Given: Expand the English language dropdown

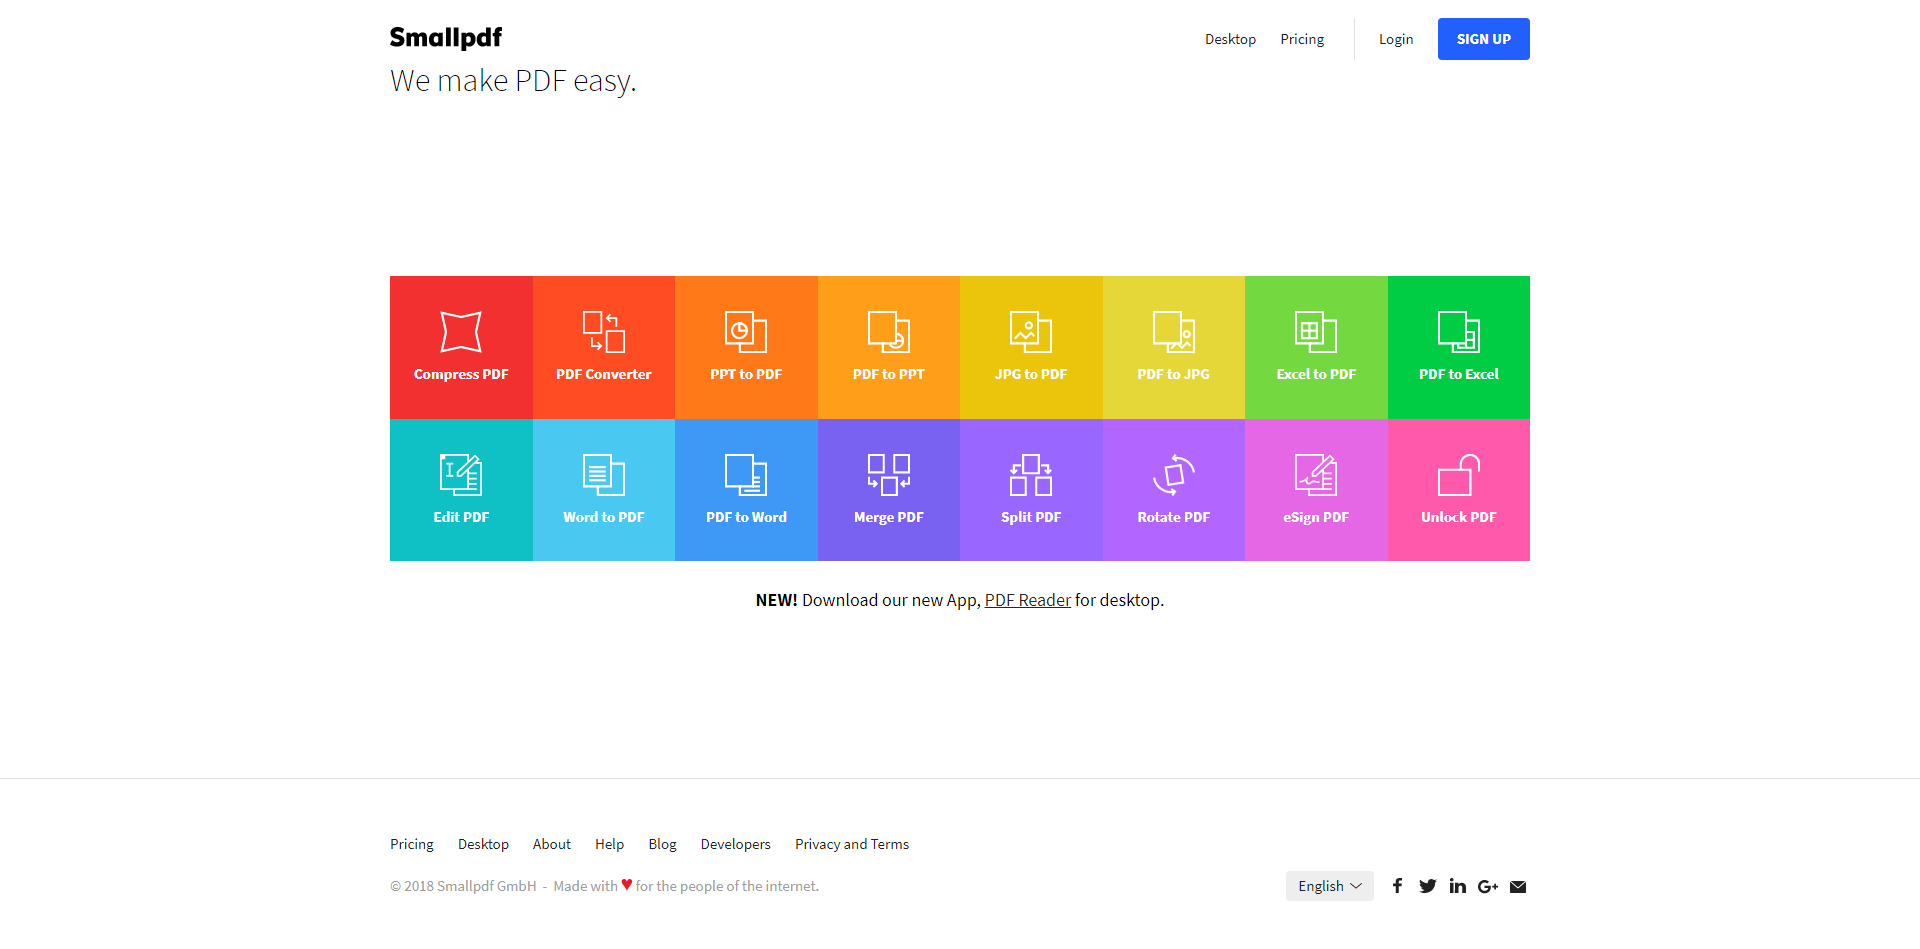Looking at the screenshot, I should click(x=1330, y=886).
